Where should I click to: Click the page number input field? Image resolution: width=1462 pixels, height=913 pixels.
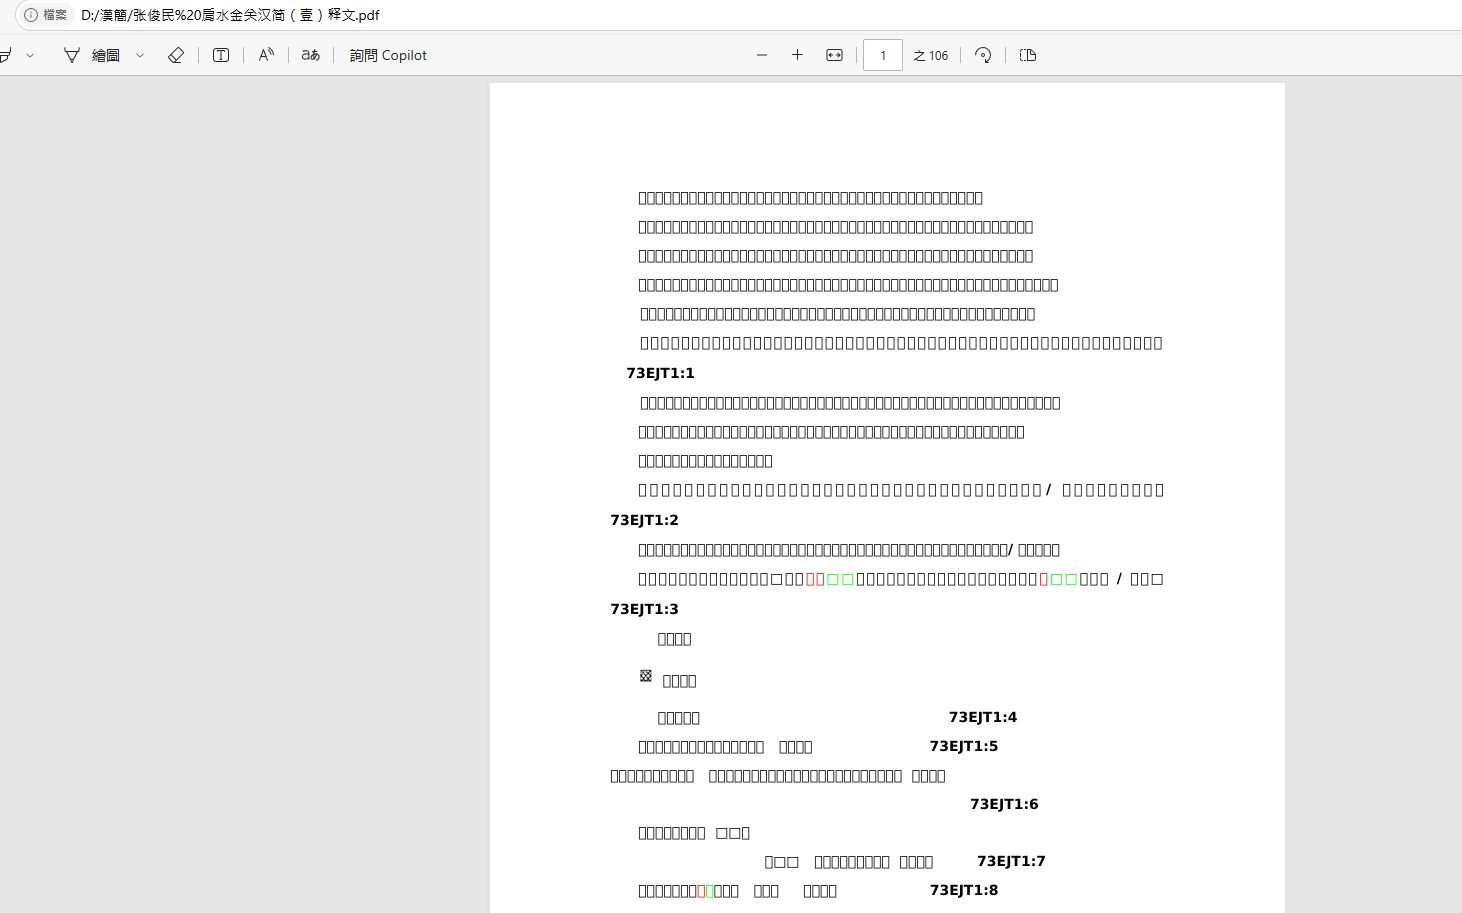(882, 55)
